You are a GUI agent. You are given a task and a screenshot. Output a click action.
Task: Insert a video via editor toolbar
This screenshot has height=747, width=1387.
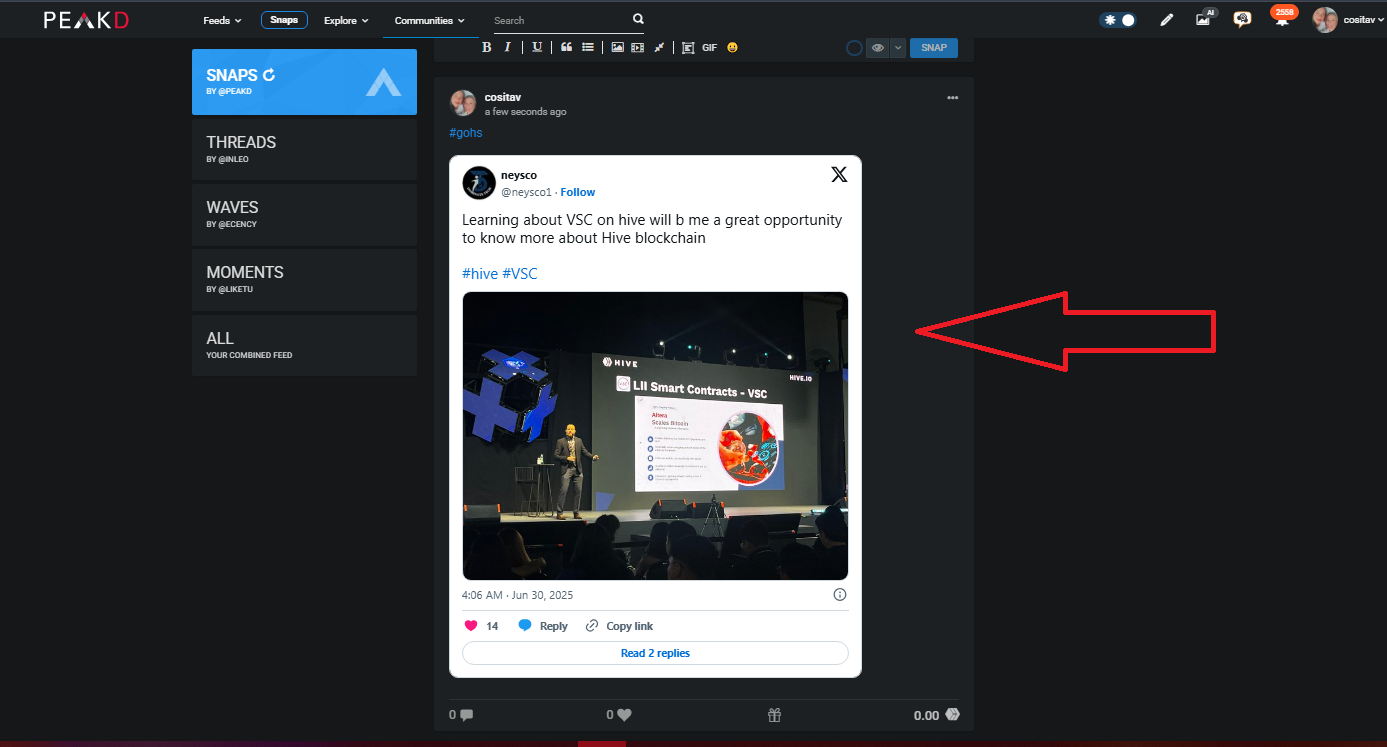(x=637, y=47)
